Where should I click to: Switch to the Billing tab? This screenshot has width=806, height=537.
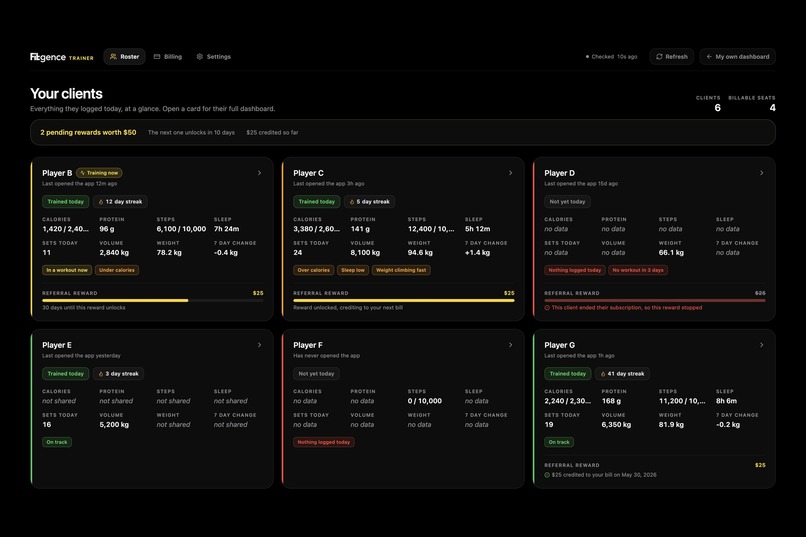tap(168, 57)
